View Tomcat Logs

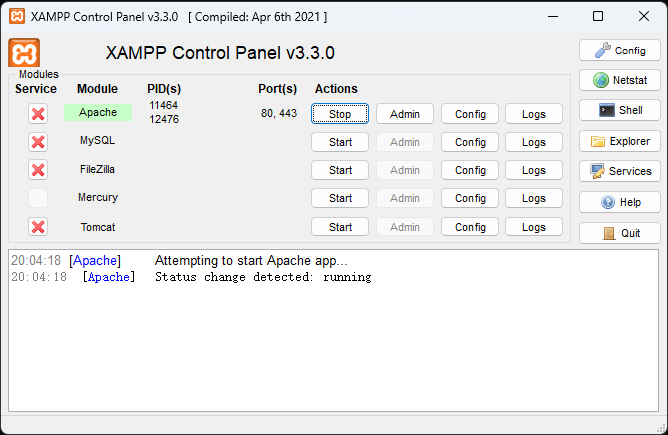tap(534, 227)
